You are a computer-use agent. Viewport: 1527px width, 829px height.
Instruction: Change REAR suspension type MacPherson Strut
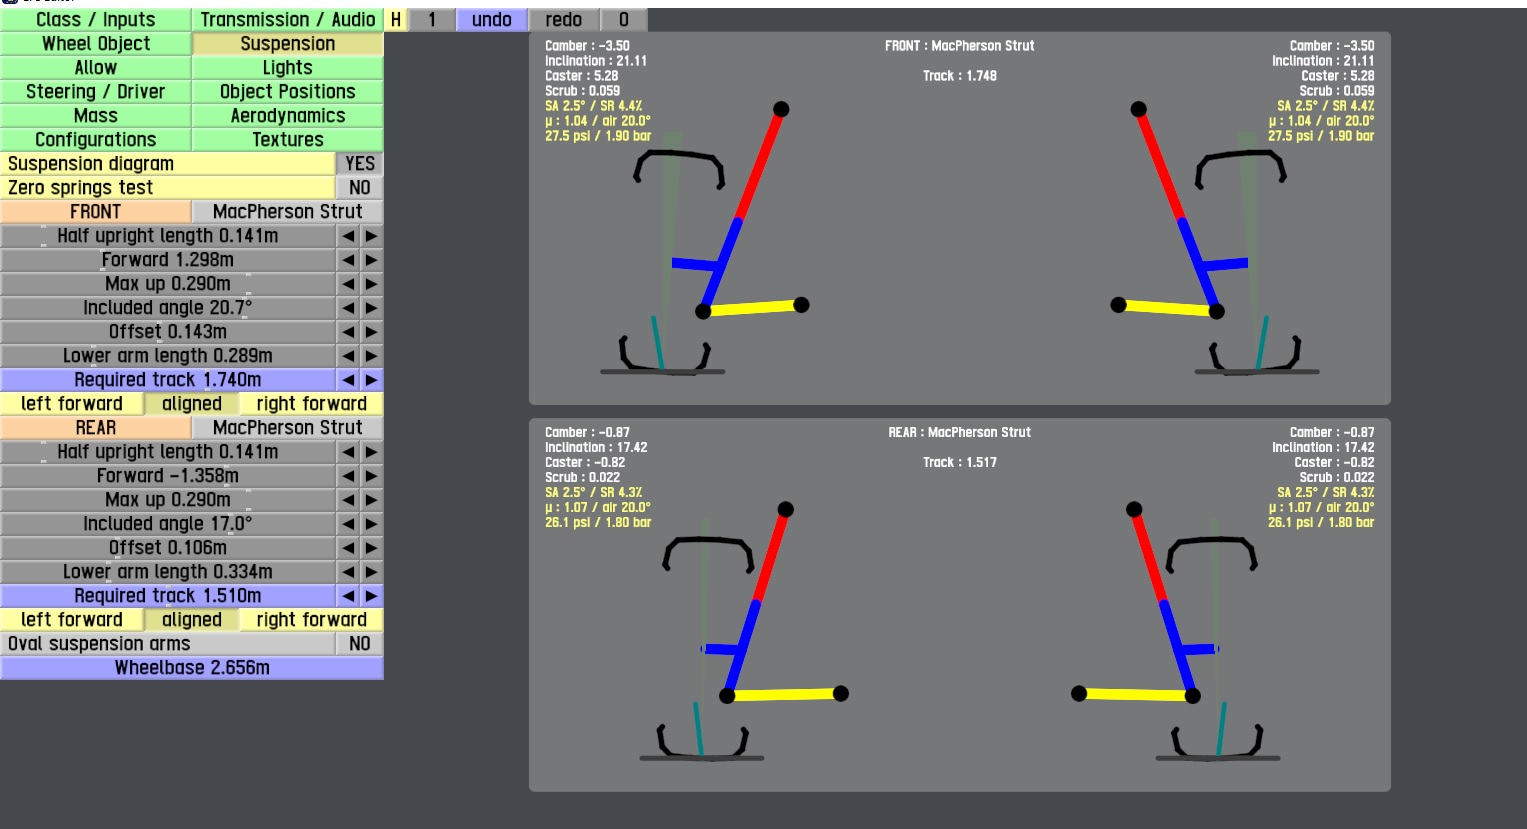coord(288,428)
